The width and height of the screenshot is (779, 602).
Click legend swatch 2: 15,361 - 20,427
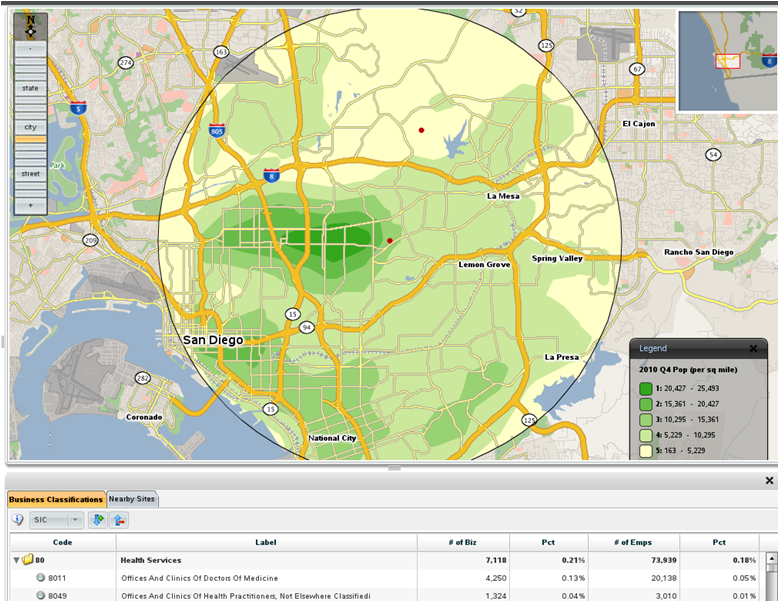click(x=646, y=404)
